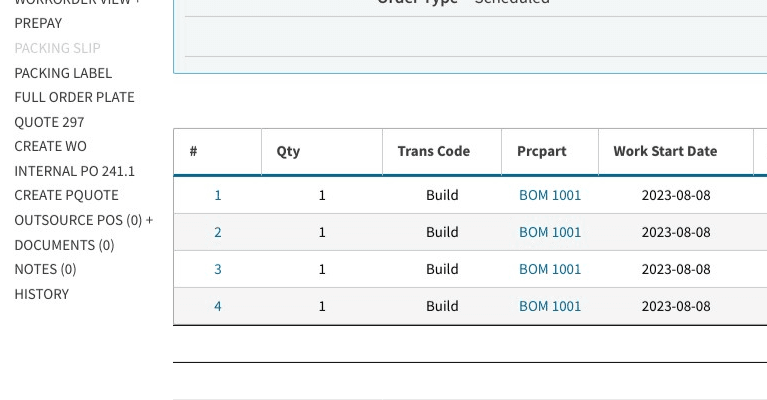The height and width of the screenshot is (400, 767).
Task: Select Full Order Plate in the sidebar
Action: [74, 97]
